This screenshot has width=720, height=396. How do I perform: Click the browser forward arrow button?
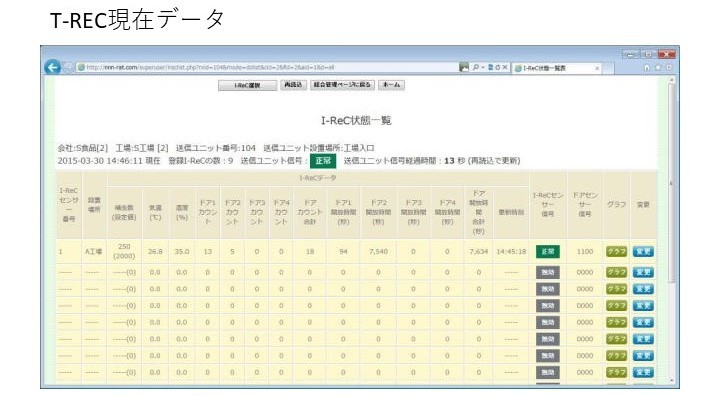tap(68, 68)
